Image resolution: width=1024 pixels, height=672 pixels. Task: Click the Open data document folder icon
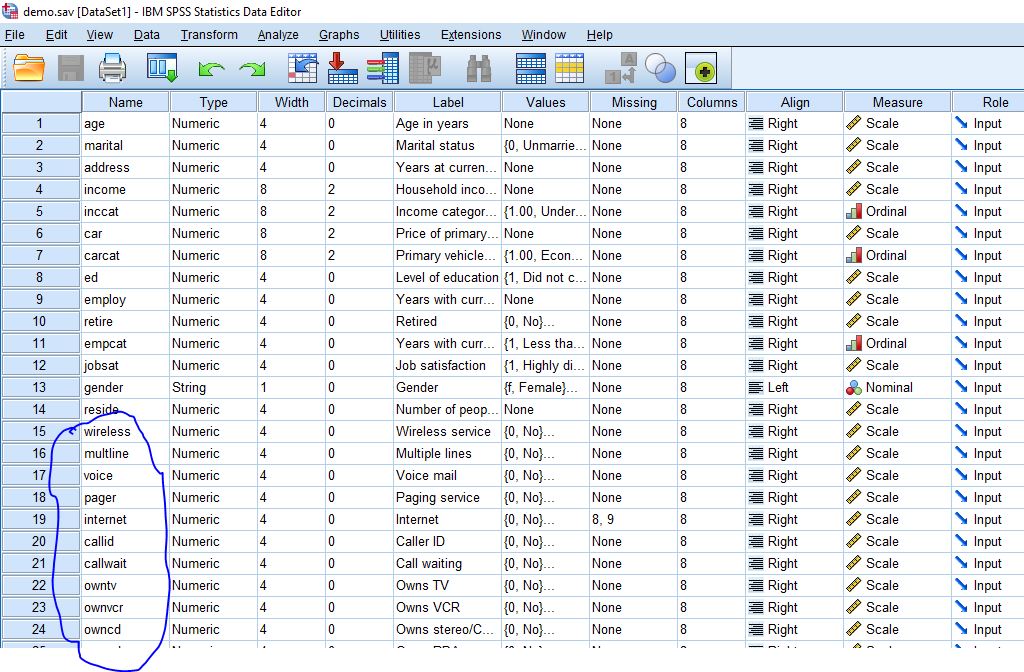coord(29,68)
